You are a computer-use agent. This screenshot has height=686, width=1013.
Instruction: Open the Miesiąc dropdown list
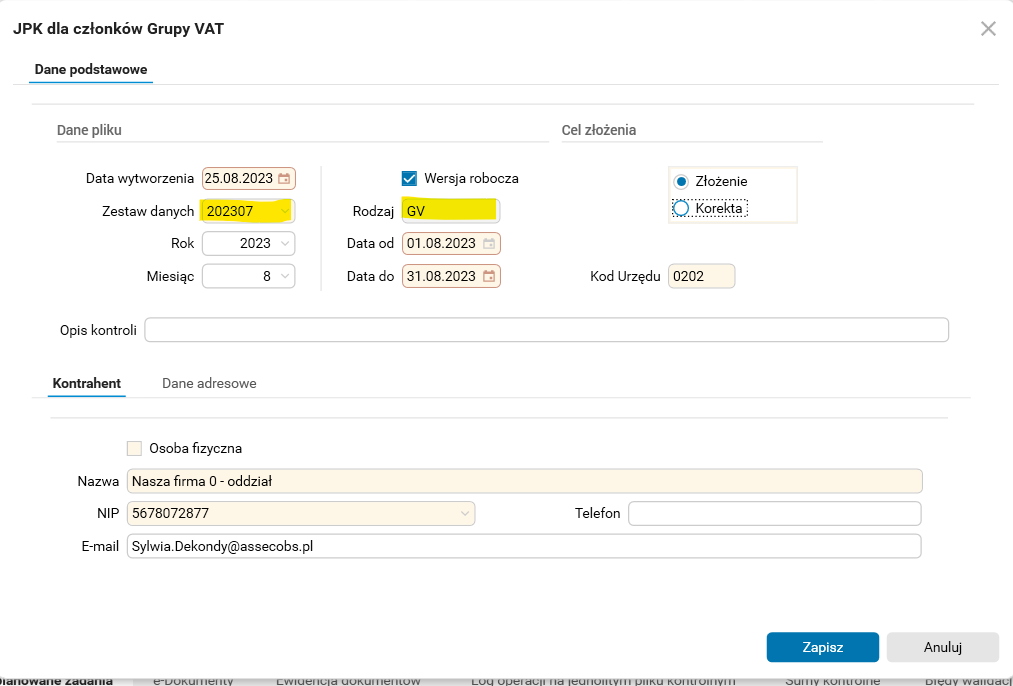pyautogui.click(x=285, y=276)
